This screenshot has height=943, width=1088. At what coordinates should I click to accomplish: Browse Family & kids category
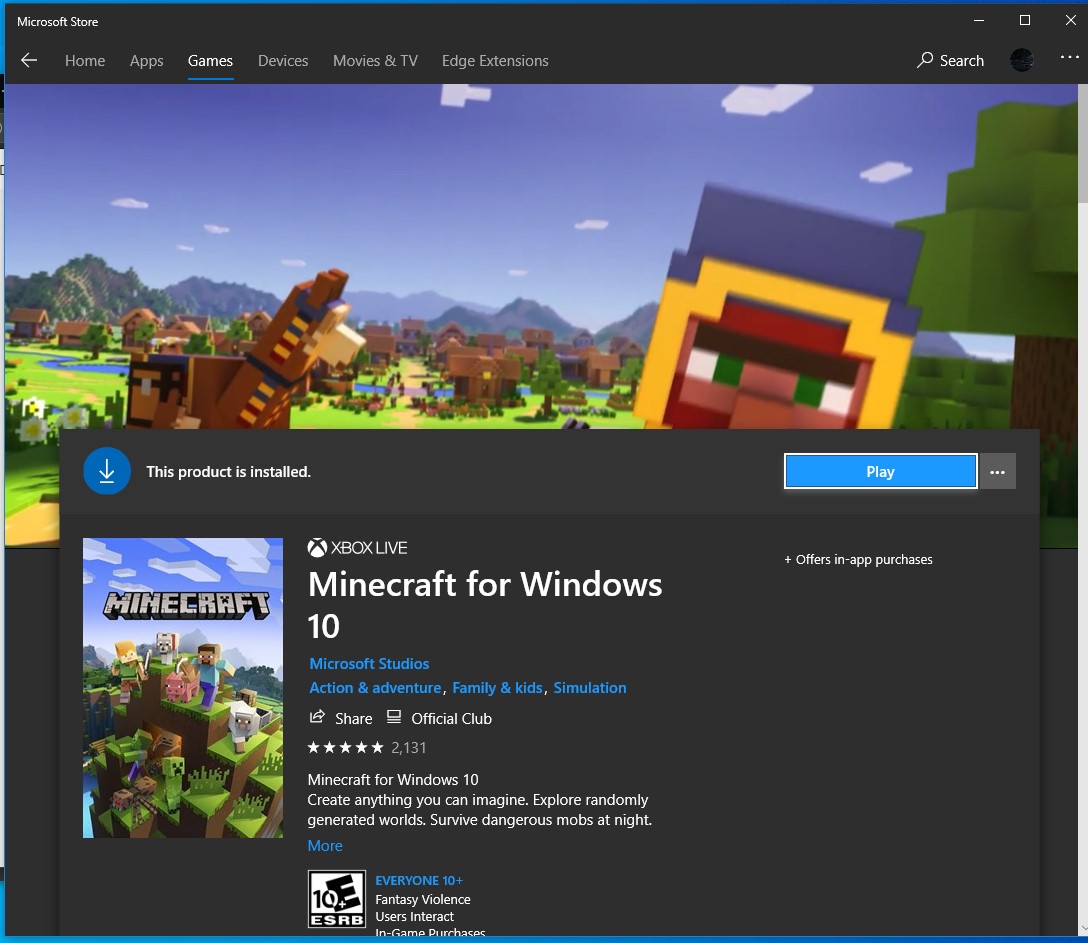[x=498, y=688]
